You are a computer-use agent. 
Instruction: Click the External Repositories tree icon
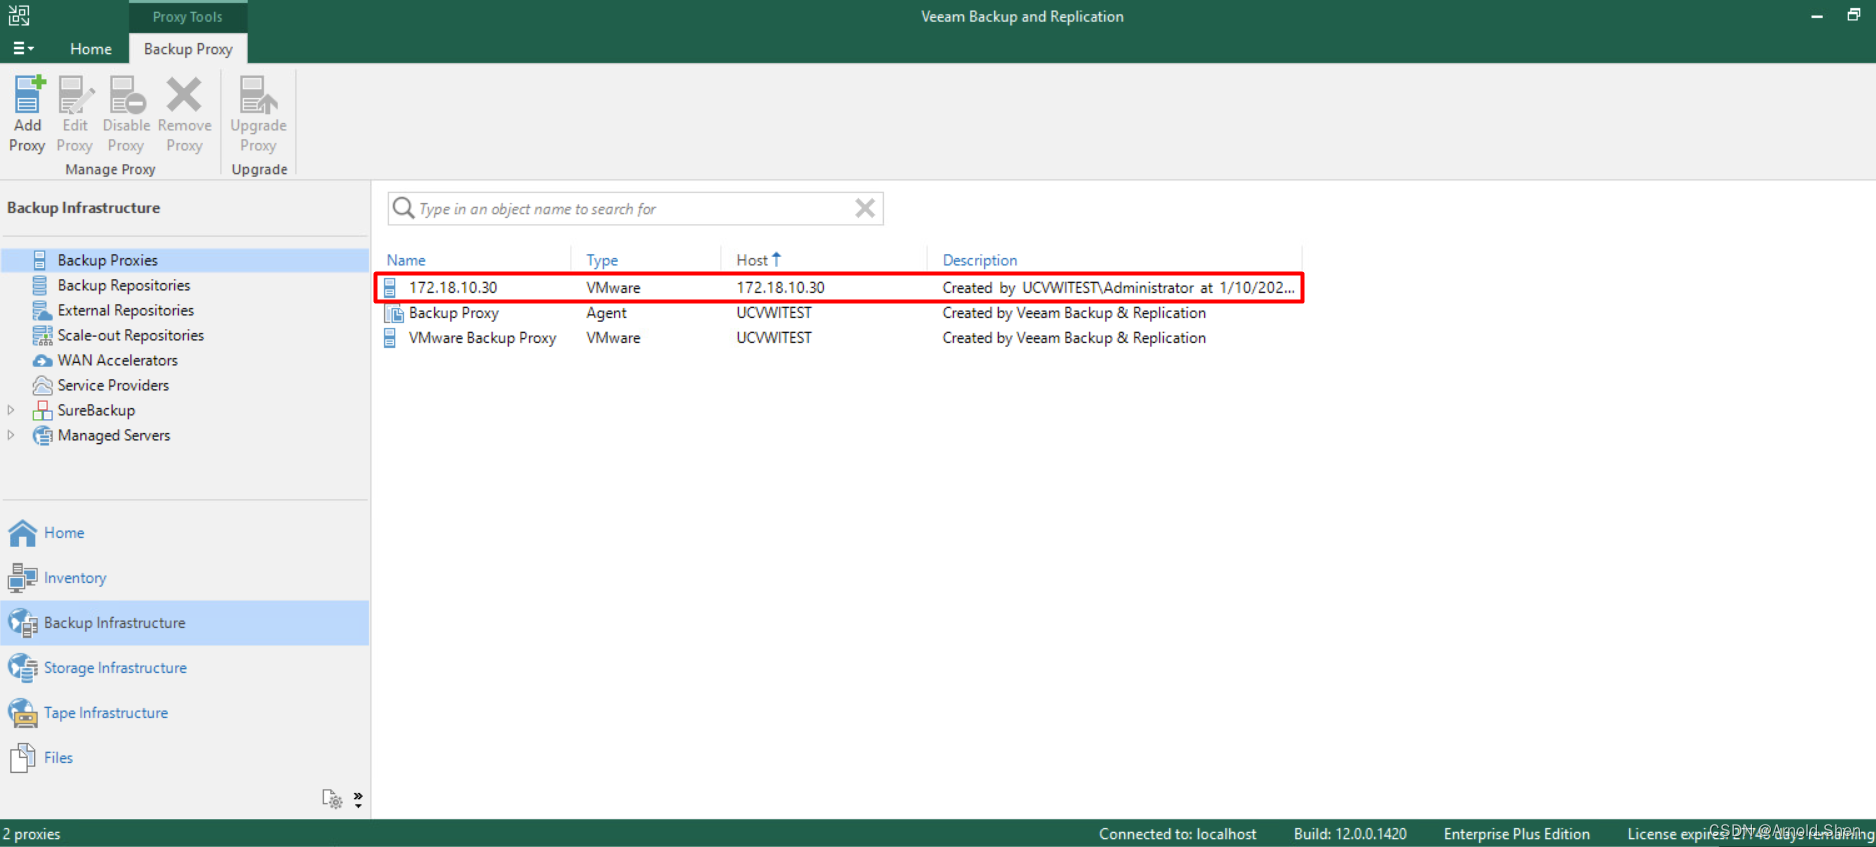tap(42, 310)
